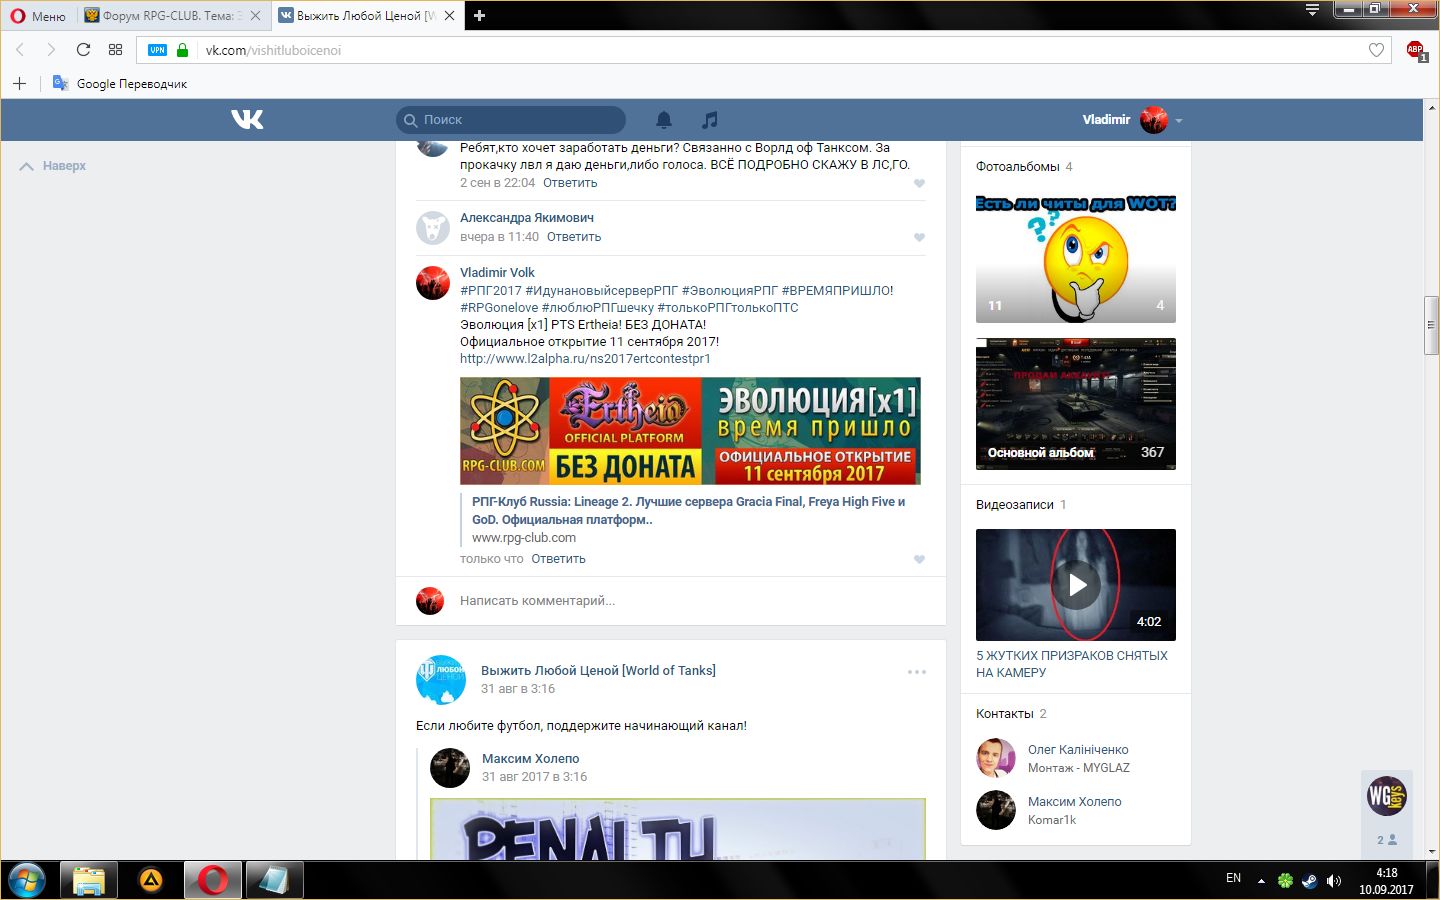Click Александра Якимович's avatar
Viewport: 1440px width, 900px height.
coord(433,228)
